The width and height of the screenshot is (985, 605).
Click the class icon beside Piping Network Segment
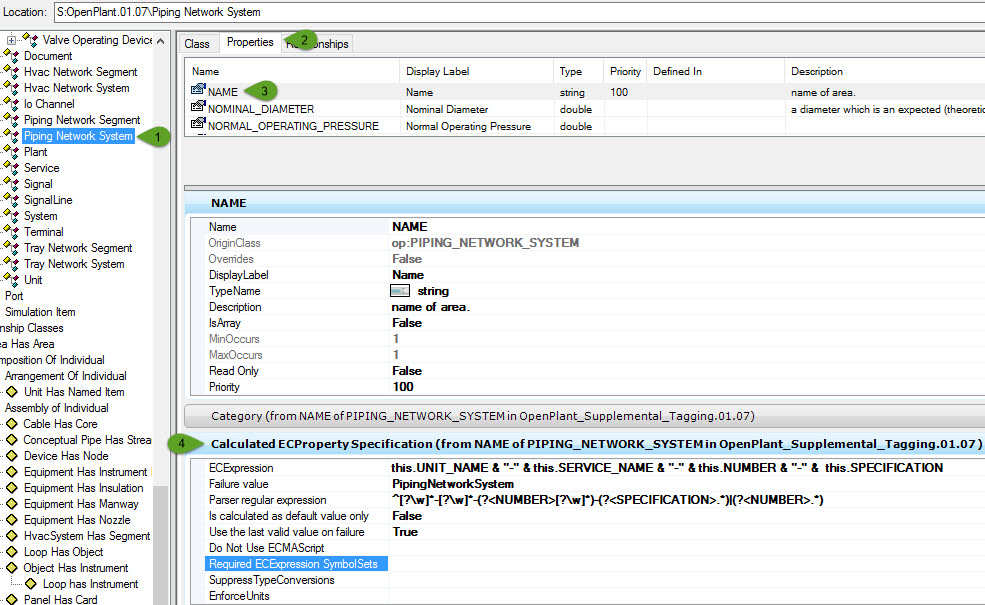pos(11,120)
